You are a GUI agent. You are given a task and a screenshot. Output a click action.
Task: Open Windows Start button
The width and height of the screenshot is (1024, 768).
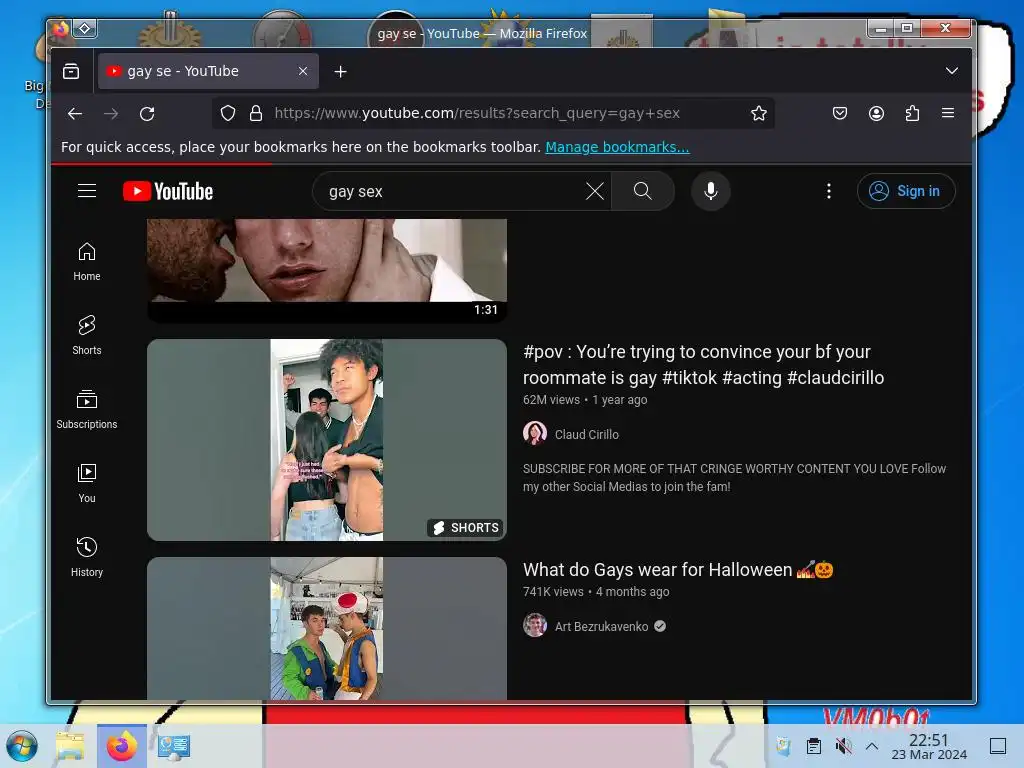click(x=22, y=746)
